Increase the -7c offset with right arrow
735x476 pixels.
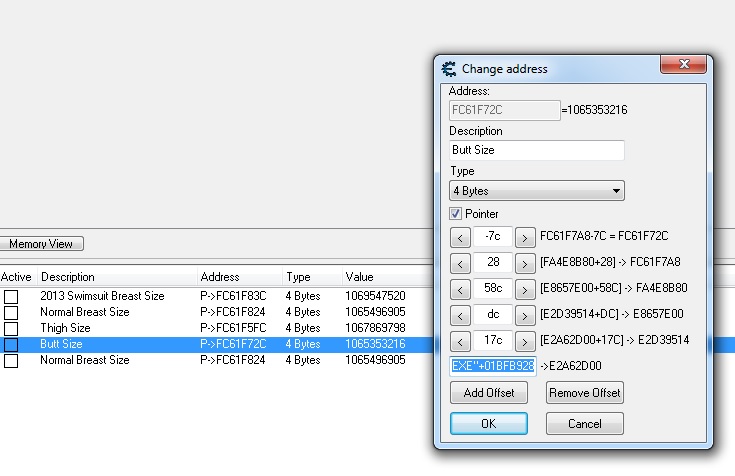pos(524,237)
